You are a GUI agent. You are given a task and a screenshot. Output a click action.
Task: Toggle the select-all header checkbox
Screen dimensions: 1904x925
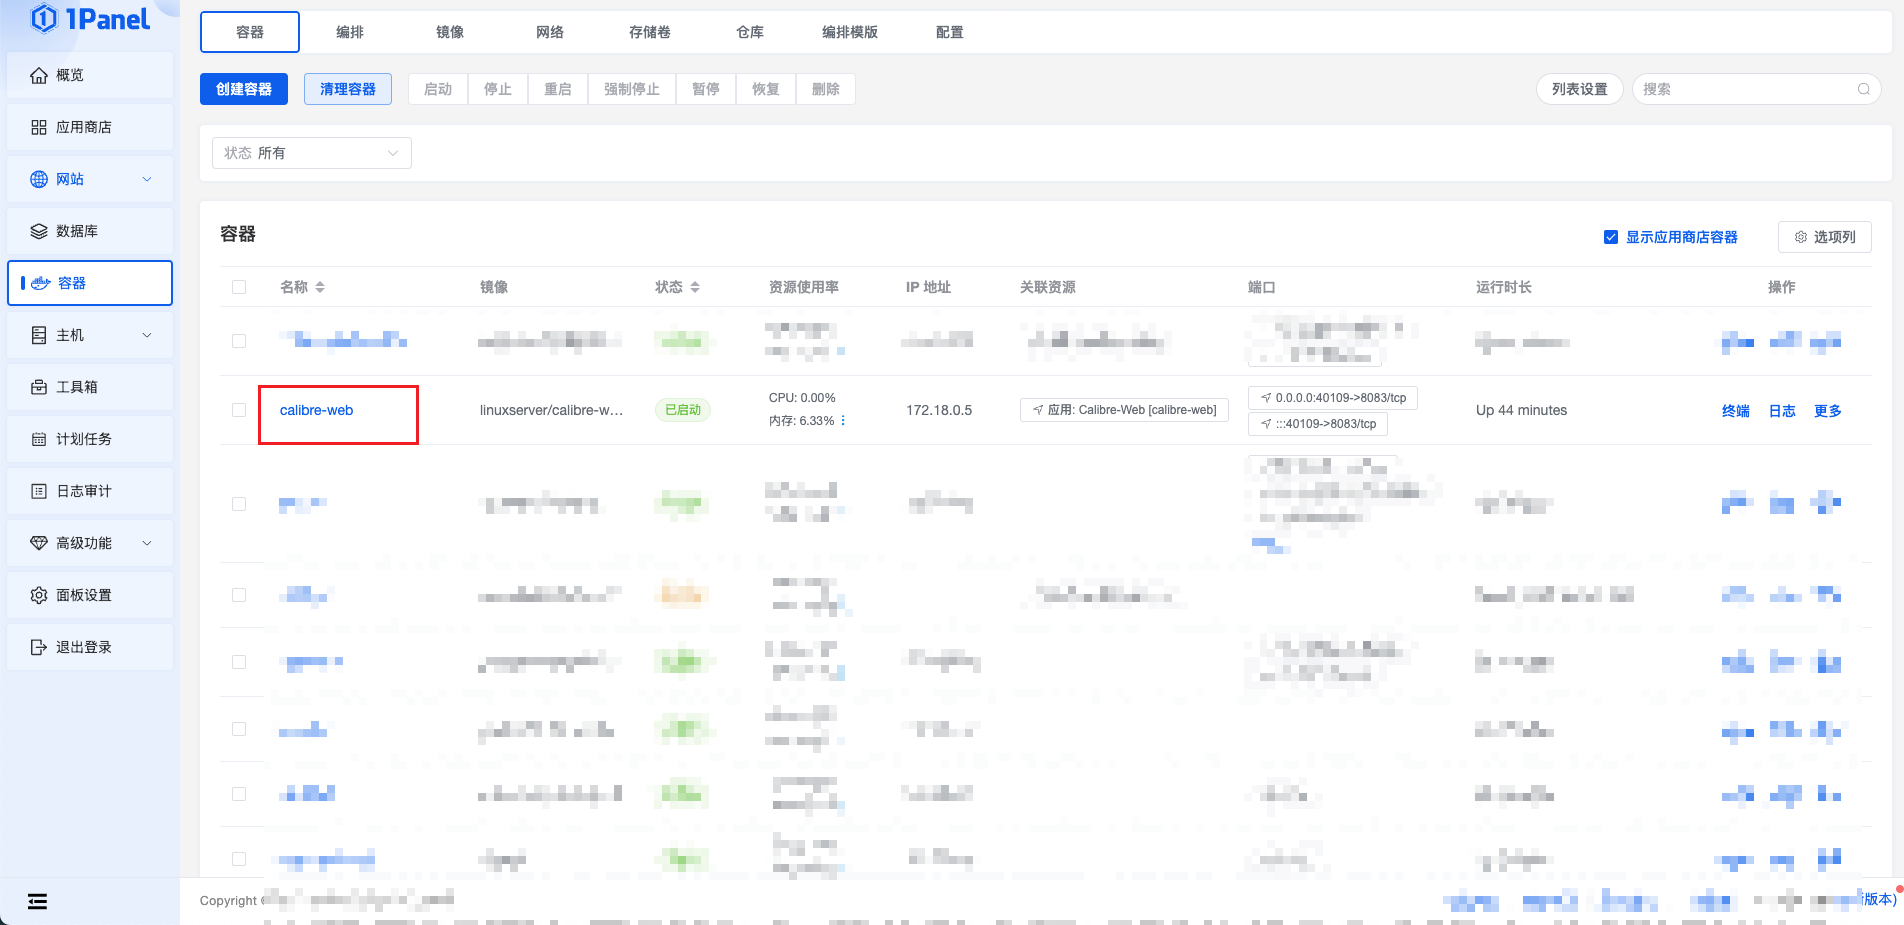point(239,288)
